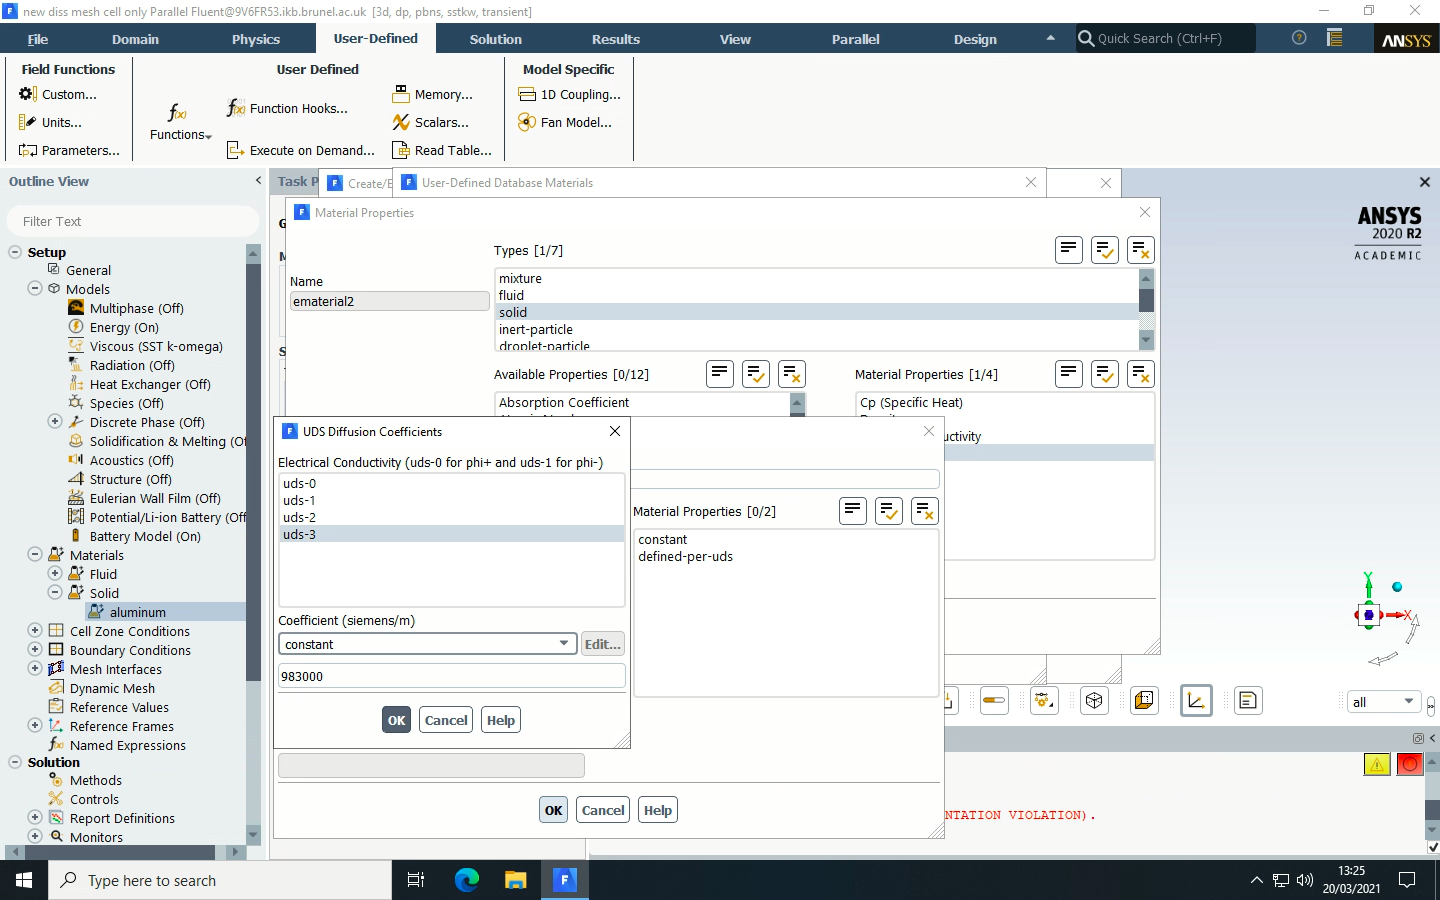Open the 'all' dropdown in graphics toolbar
Image resolution: width=1440 pixels, height=900 pixels.
1383,702
